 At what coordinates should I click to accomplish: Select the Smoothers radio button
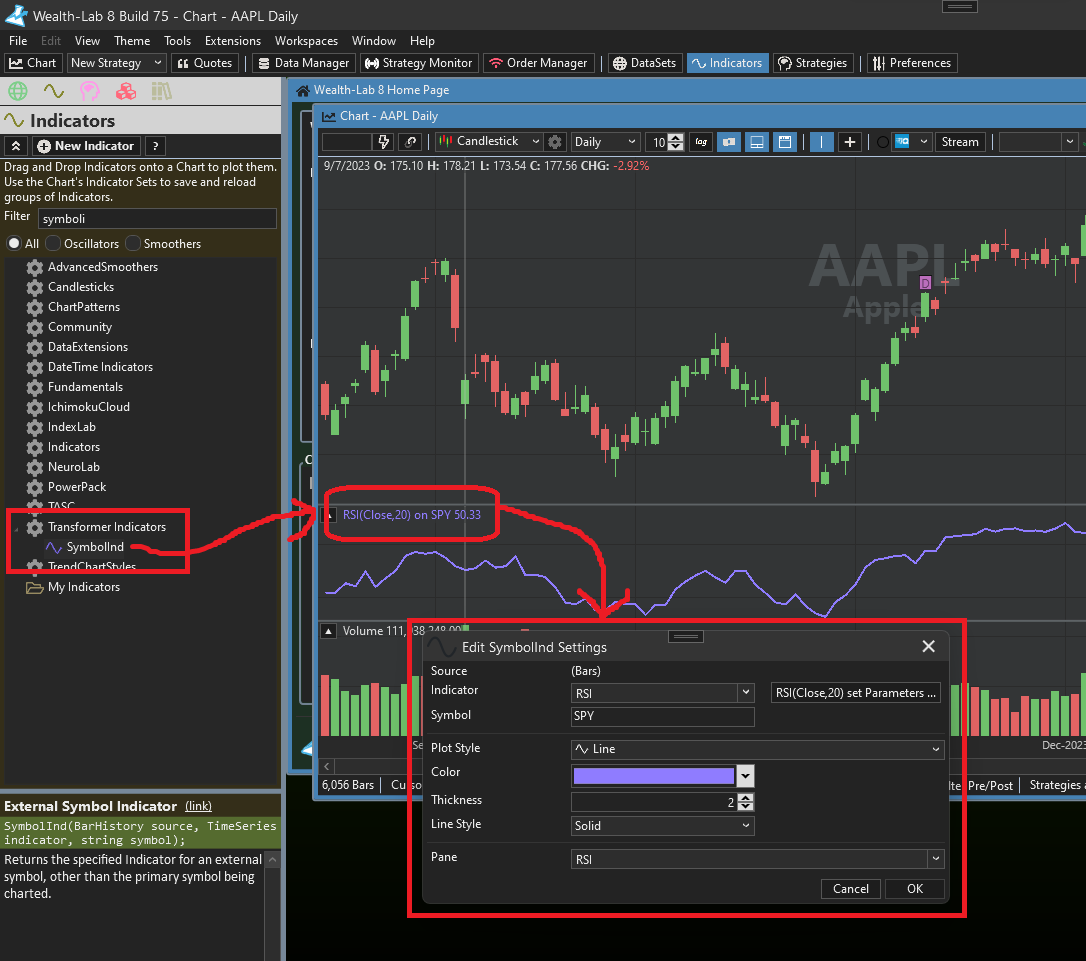coord(134,244)
